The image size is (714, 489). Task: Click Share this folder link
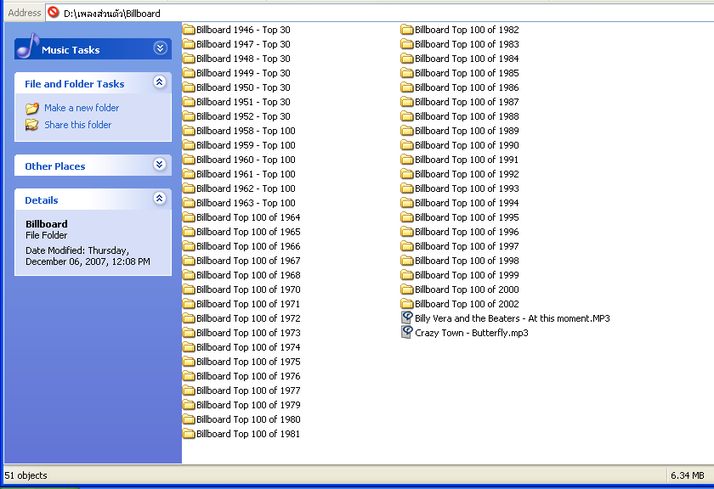(x=78, y=125)
